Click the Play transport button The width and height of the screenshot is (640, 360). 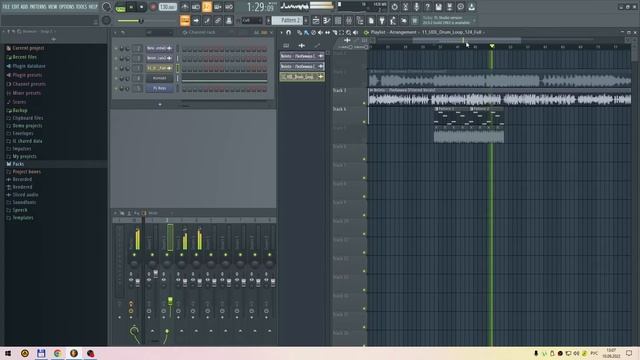(131, 7)
